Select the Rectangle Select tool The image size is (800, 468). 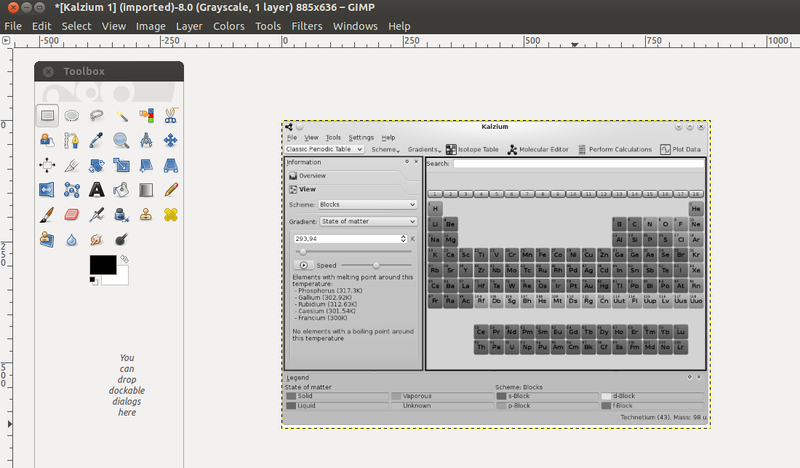(x=47, y=116)
